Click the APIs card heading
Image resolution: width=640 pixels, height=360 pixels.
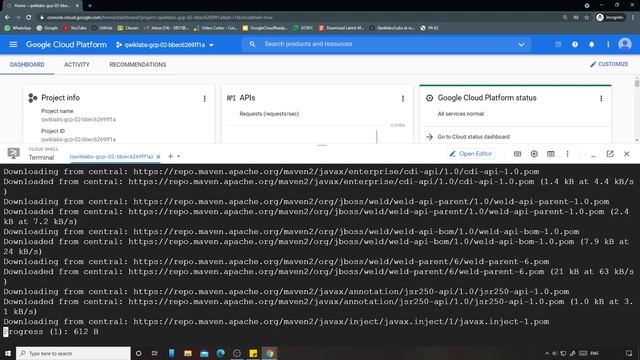tap(247, 98)
